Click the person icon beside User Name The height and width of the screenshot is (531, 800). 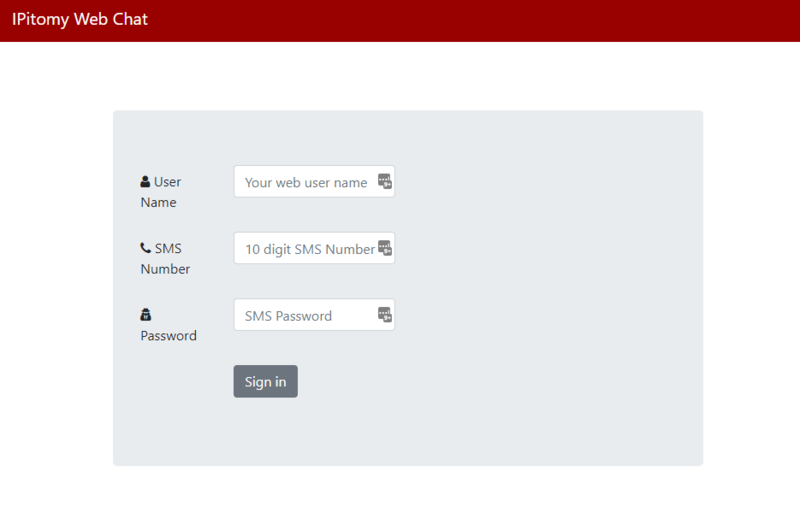tap(145, 182)
